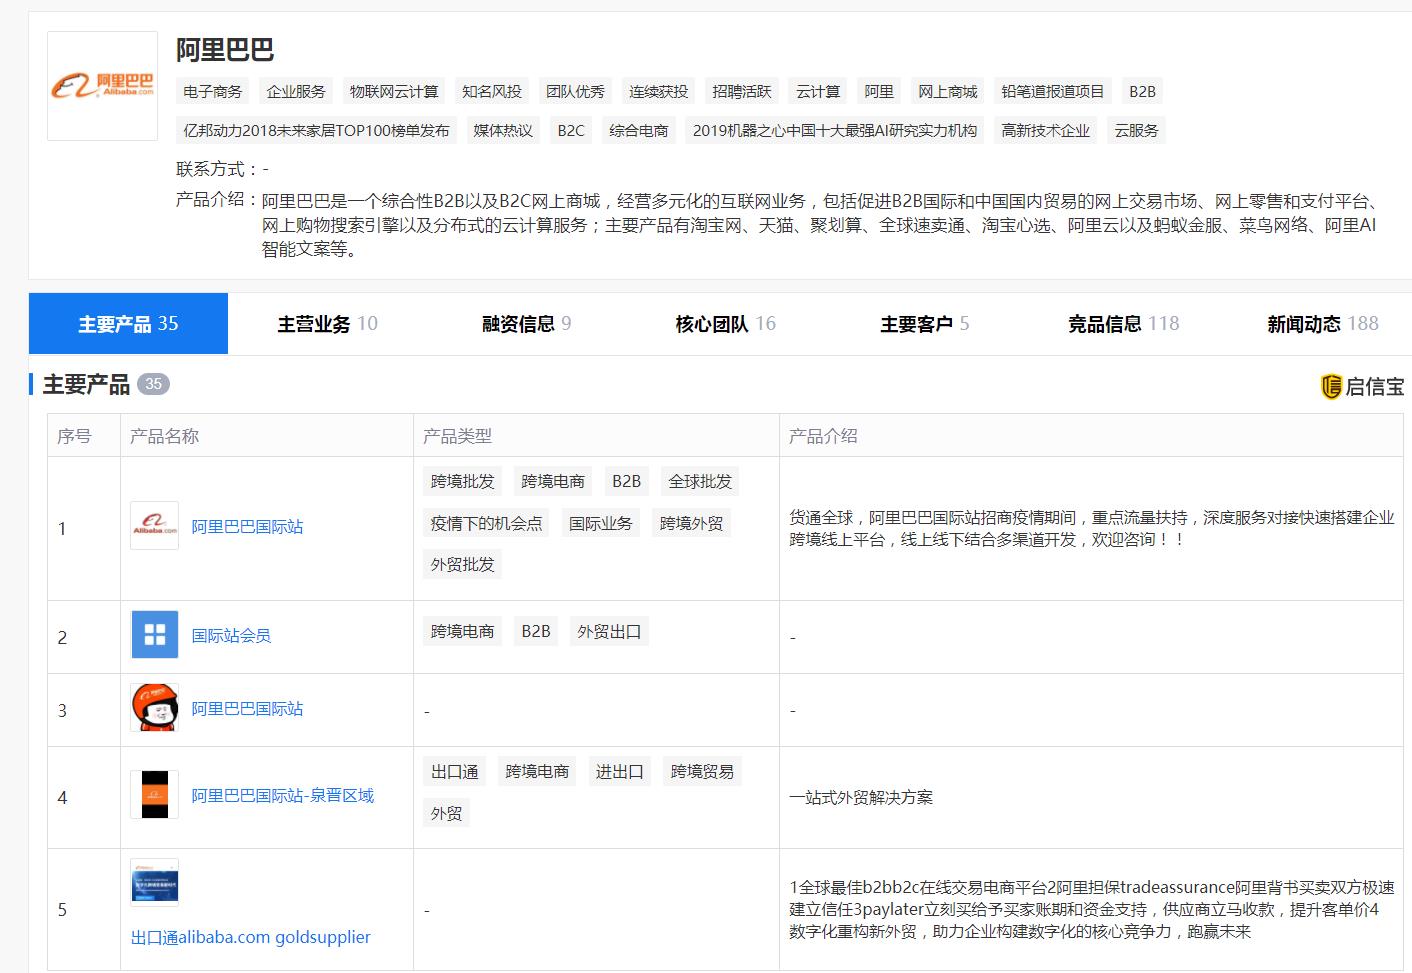
Task: Click the 高新技术企业 tag chip
Action: click(x=1045, y=129)
